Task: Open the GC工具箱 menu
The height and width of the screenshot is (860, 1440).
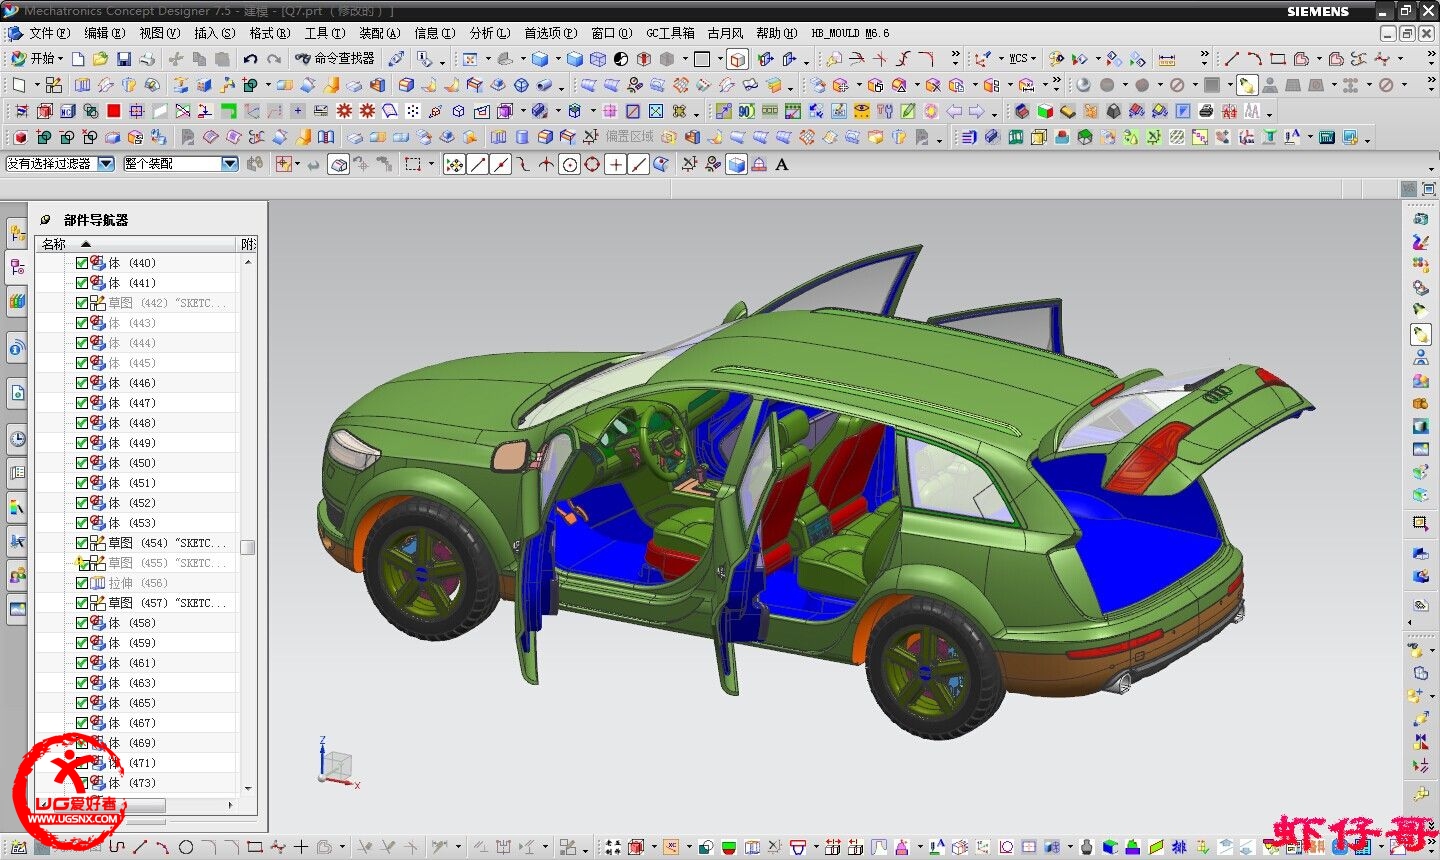Action: [x=670, y=33]
